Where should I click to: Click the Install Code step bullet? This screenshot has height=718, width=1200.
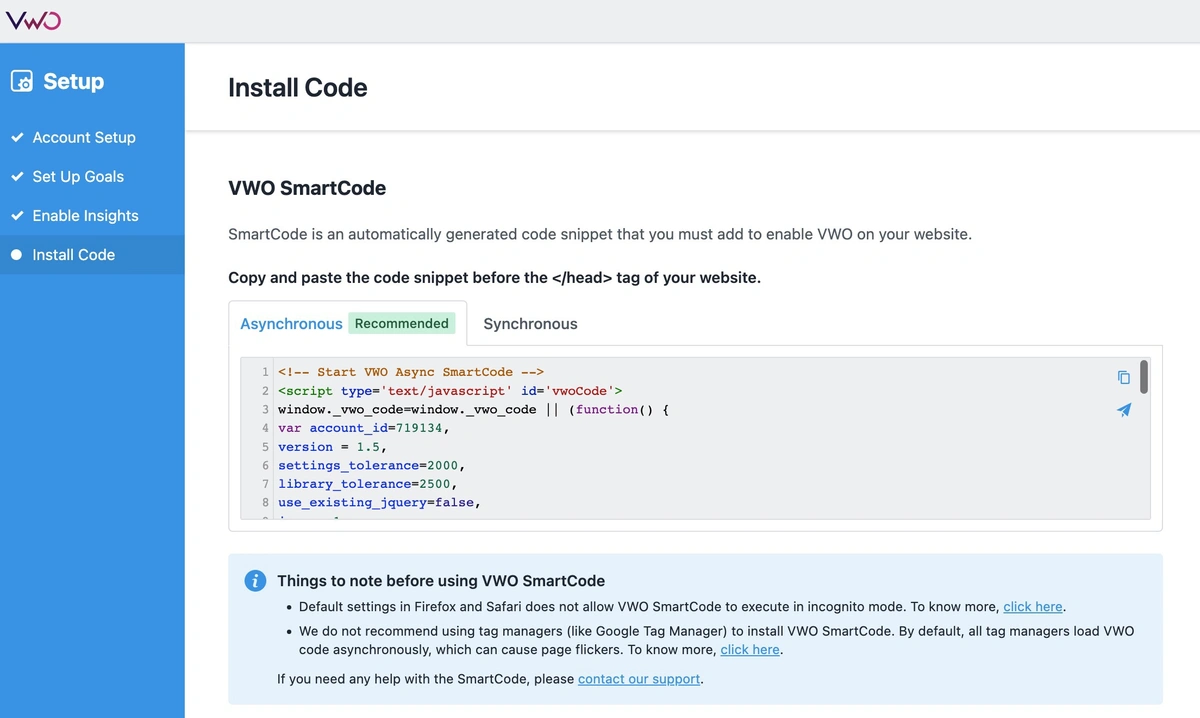(16, 255)
